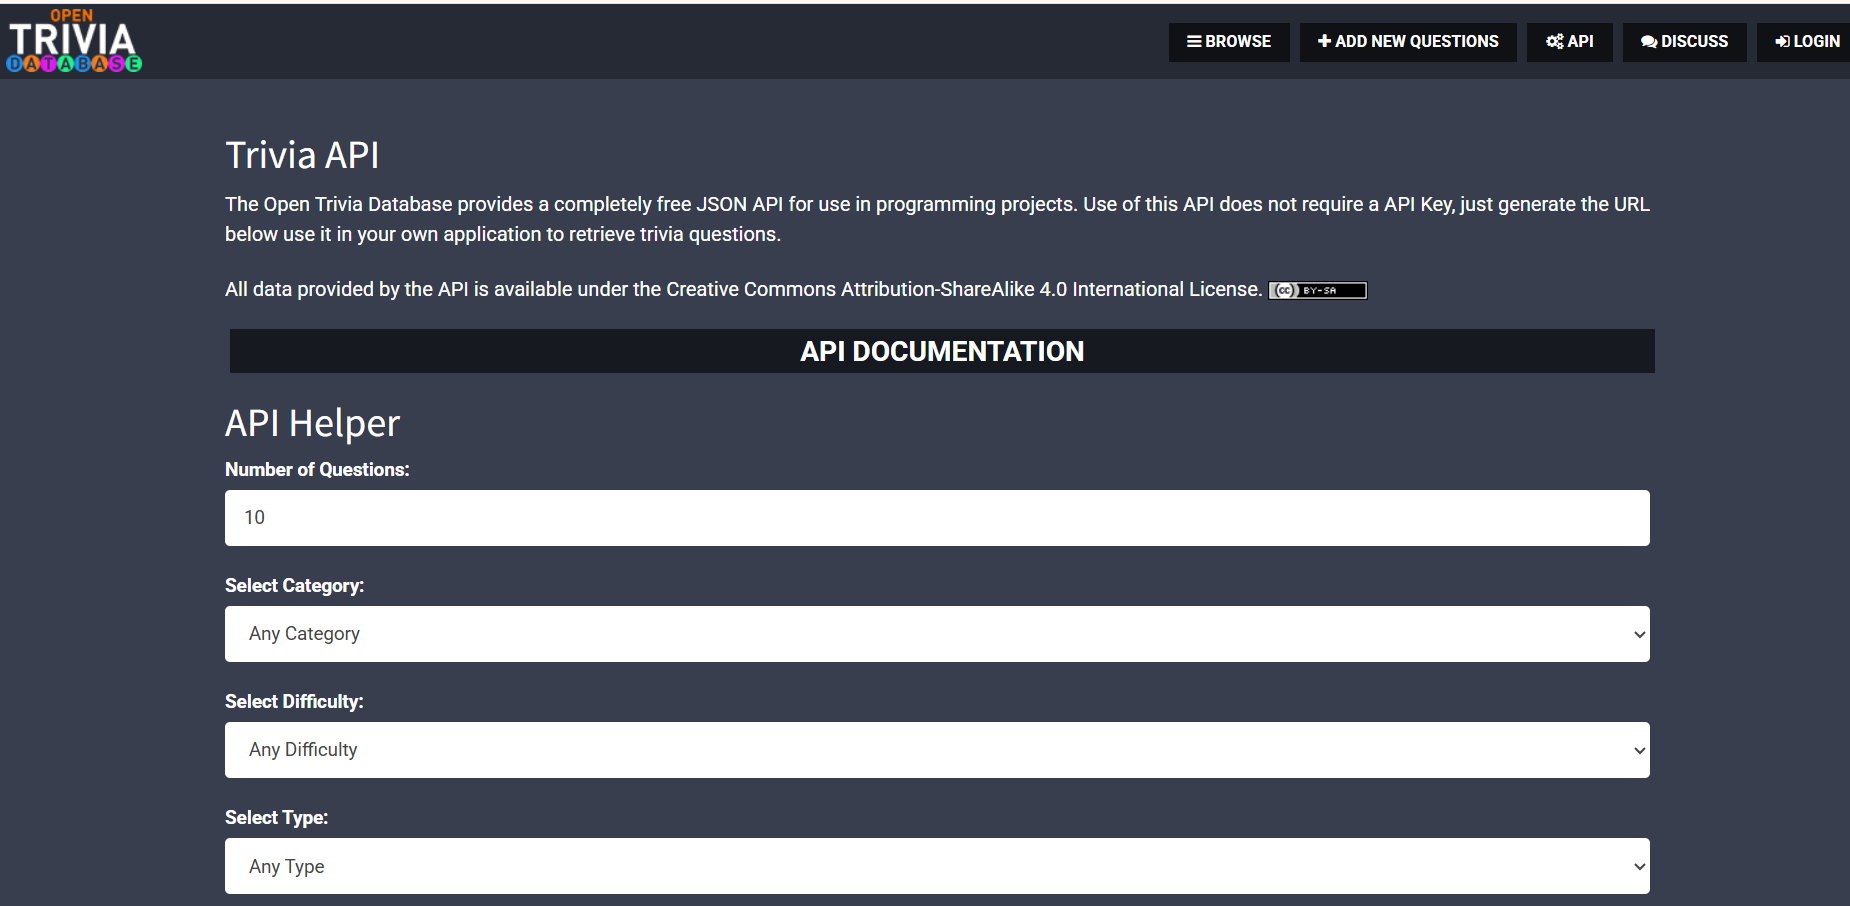The width and height of the screenshot is (1850, 906).
Task: Expand the Any Category dropdown
Action: click(937, 634)
